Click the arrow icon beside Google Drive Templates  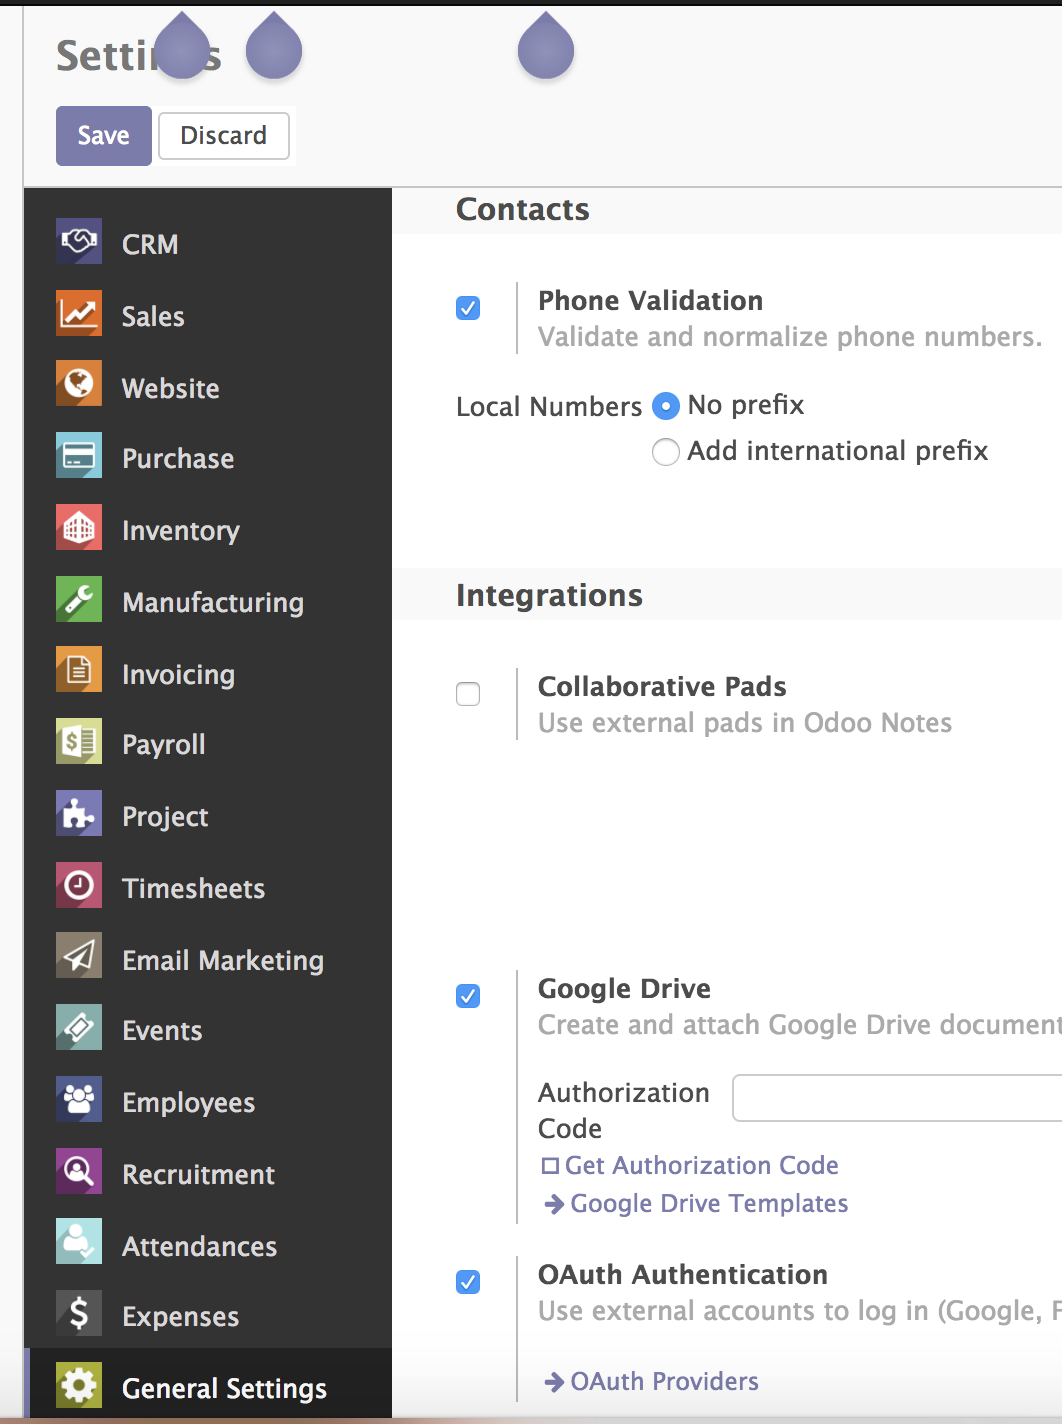pos(554,1204)
